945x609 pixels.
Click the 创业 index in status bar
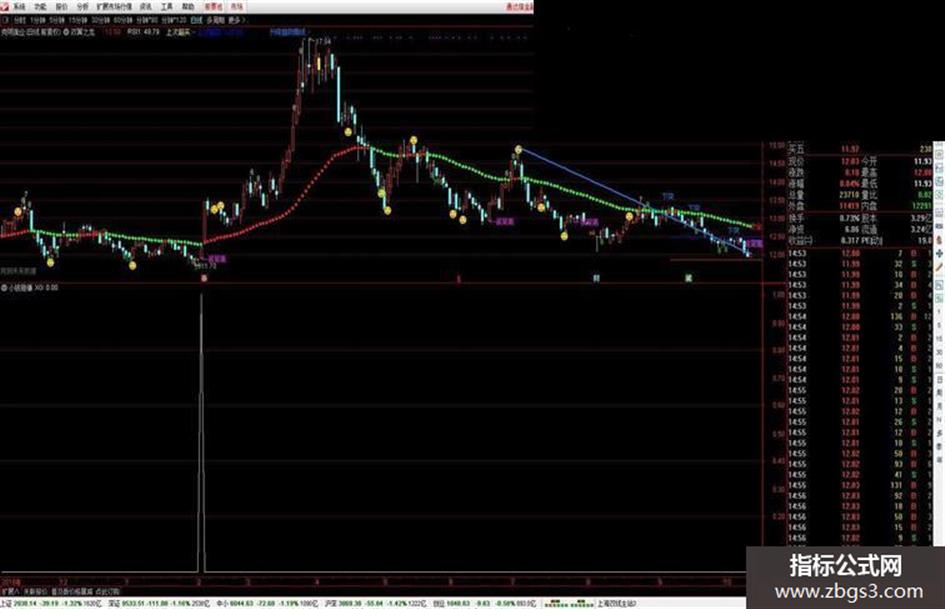[485, 603]
